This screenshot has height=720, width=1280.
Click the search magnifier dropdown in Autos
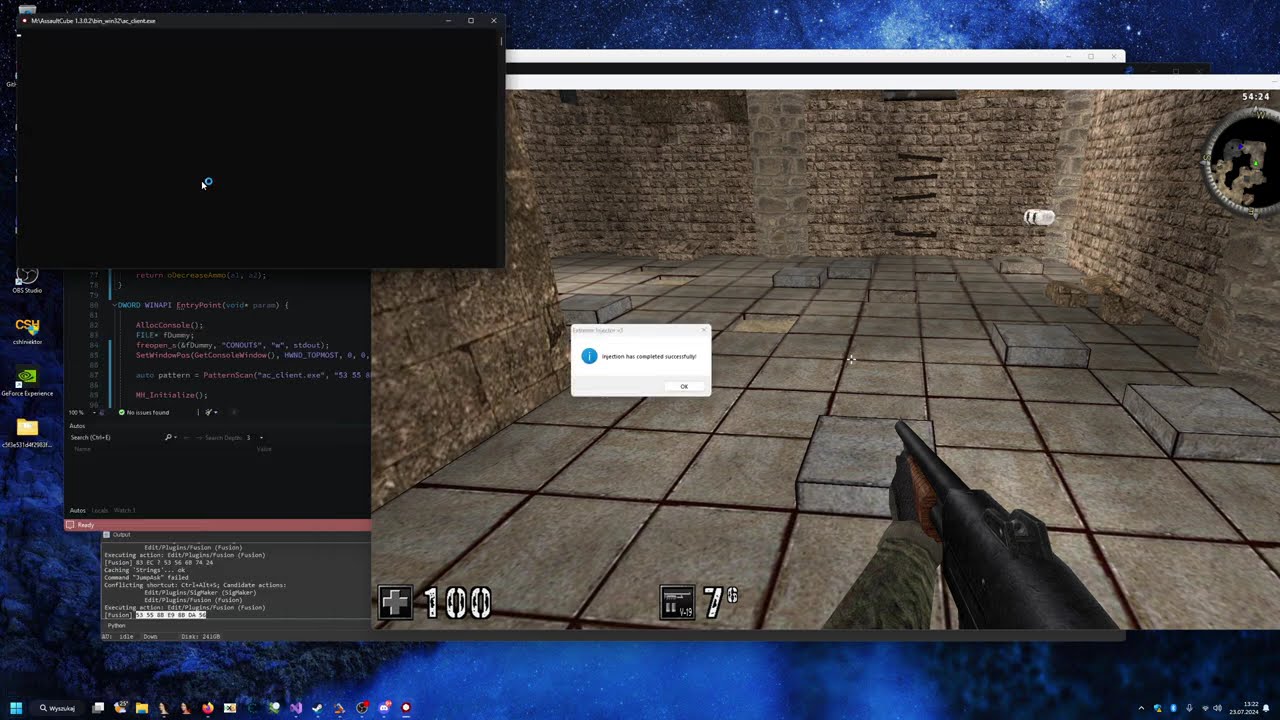point(170,437)
